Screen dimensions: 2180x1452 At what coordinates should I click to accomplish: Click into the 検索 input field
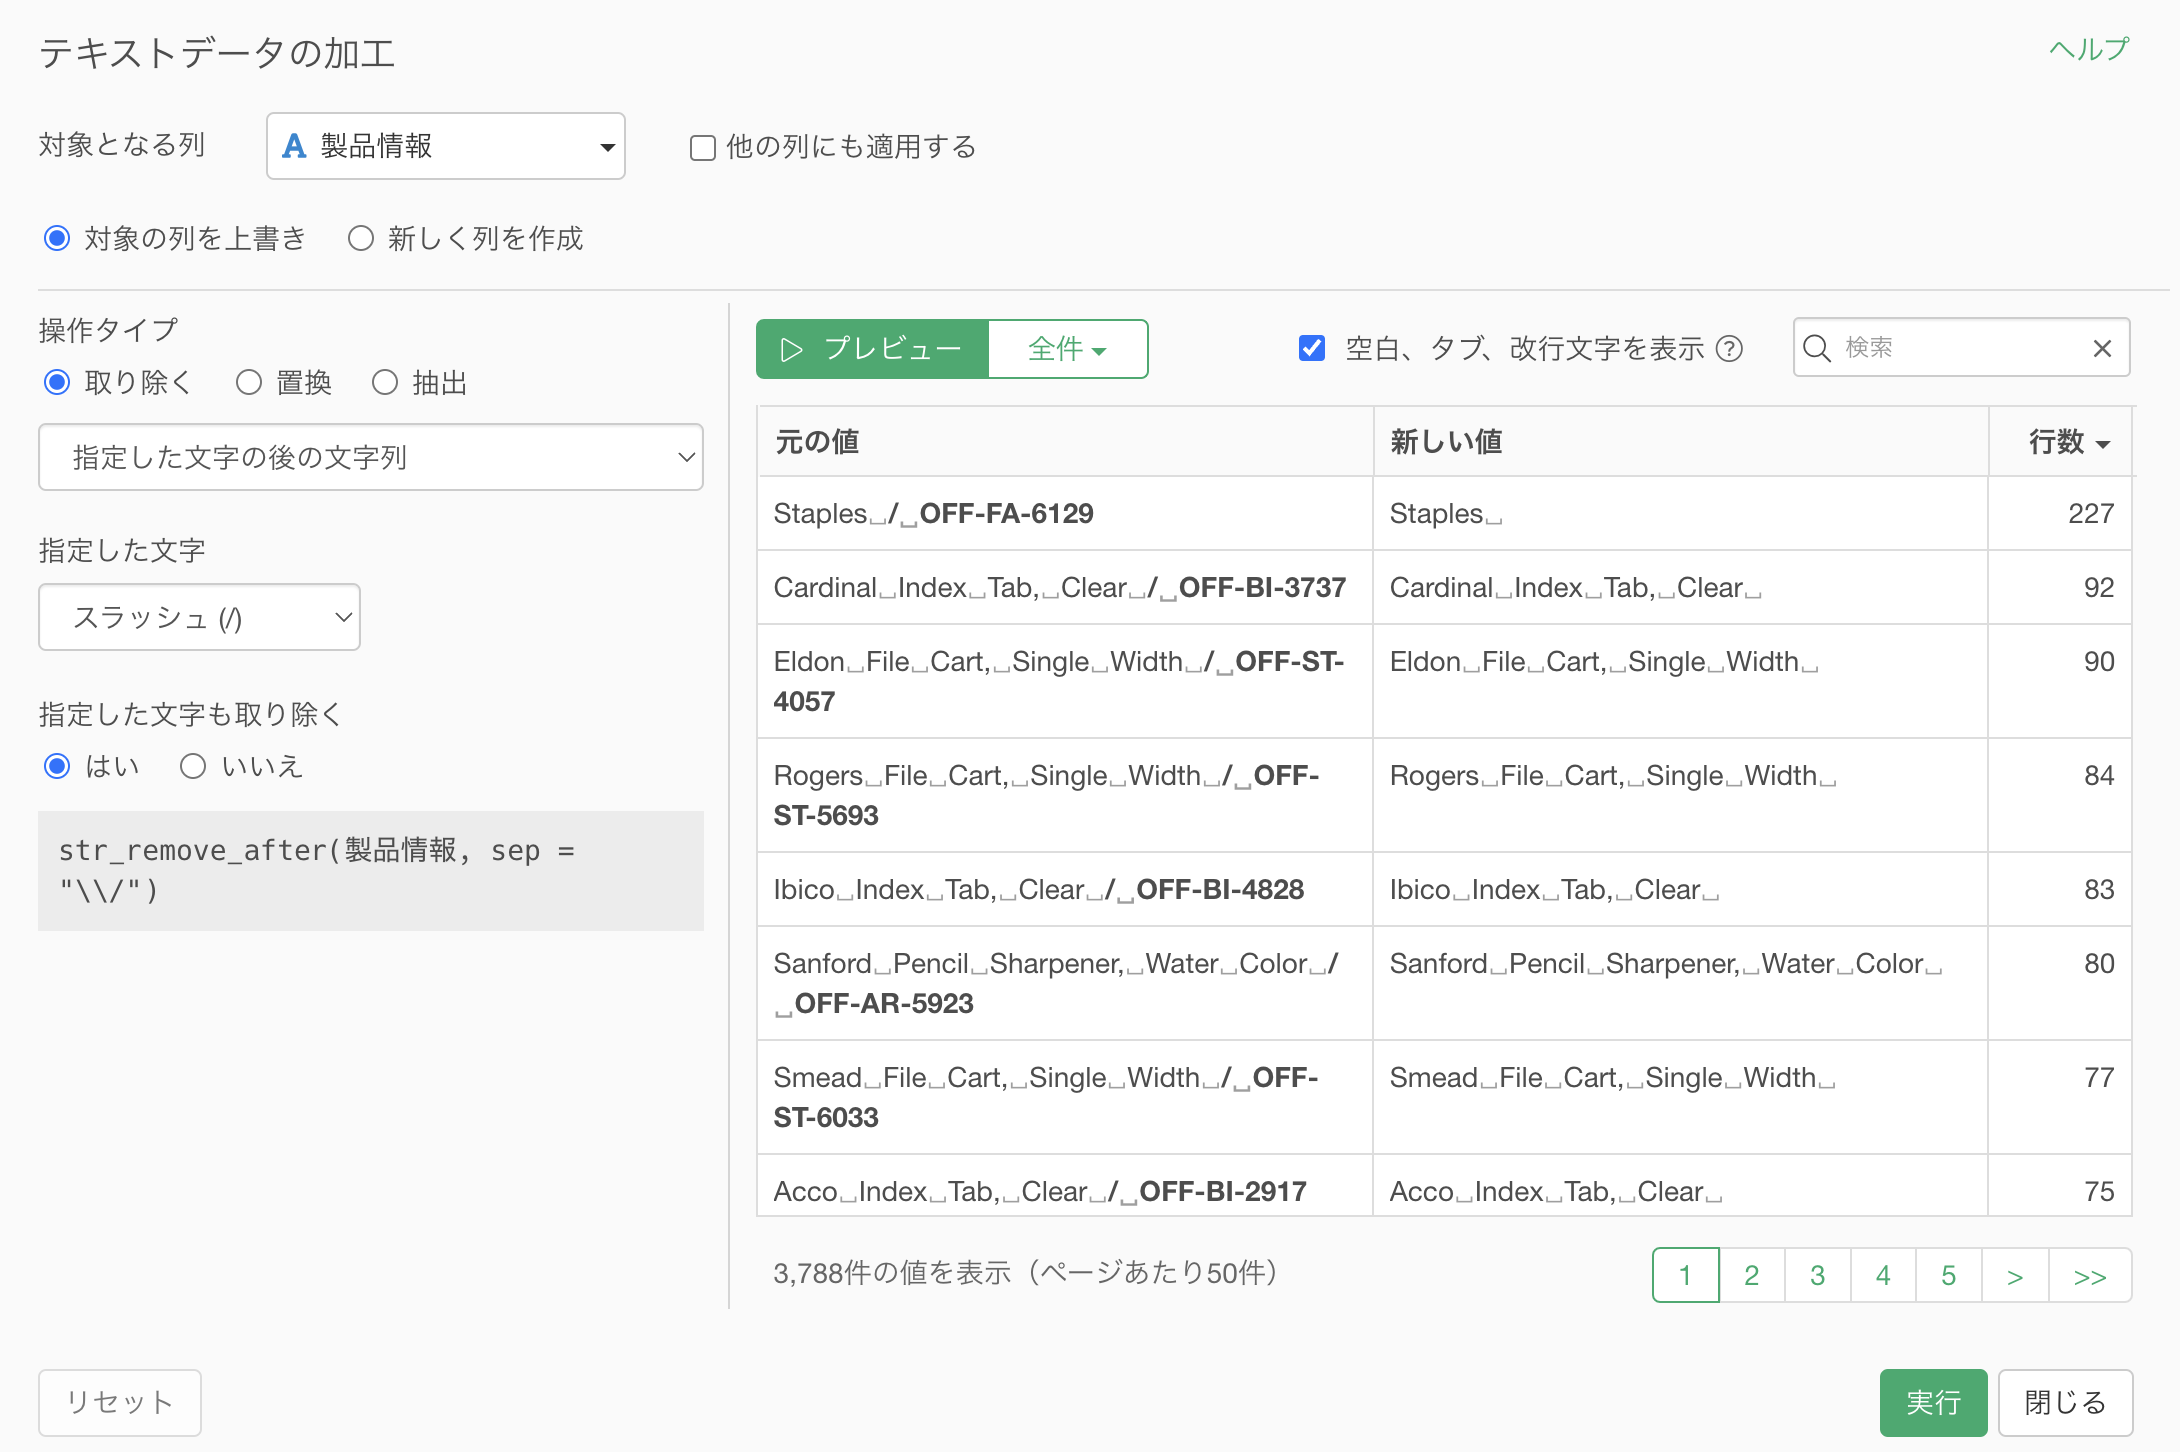(1962, 348)
